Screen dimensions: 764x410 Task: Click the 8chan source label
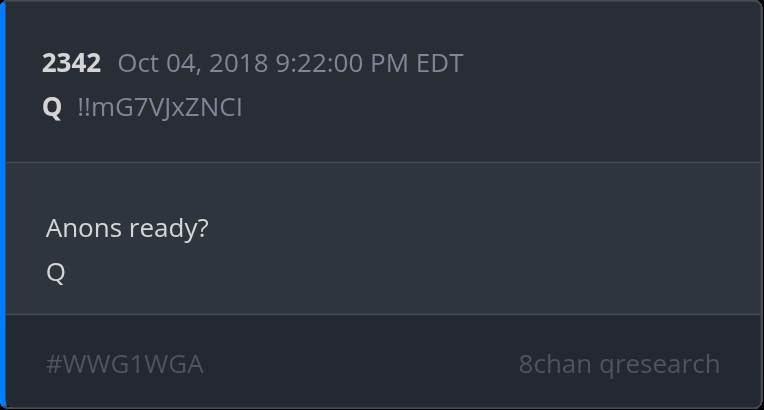(x=555, y=364)
